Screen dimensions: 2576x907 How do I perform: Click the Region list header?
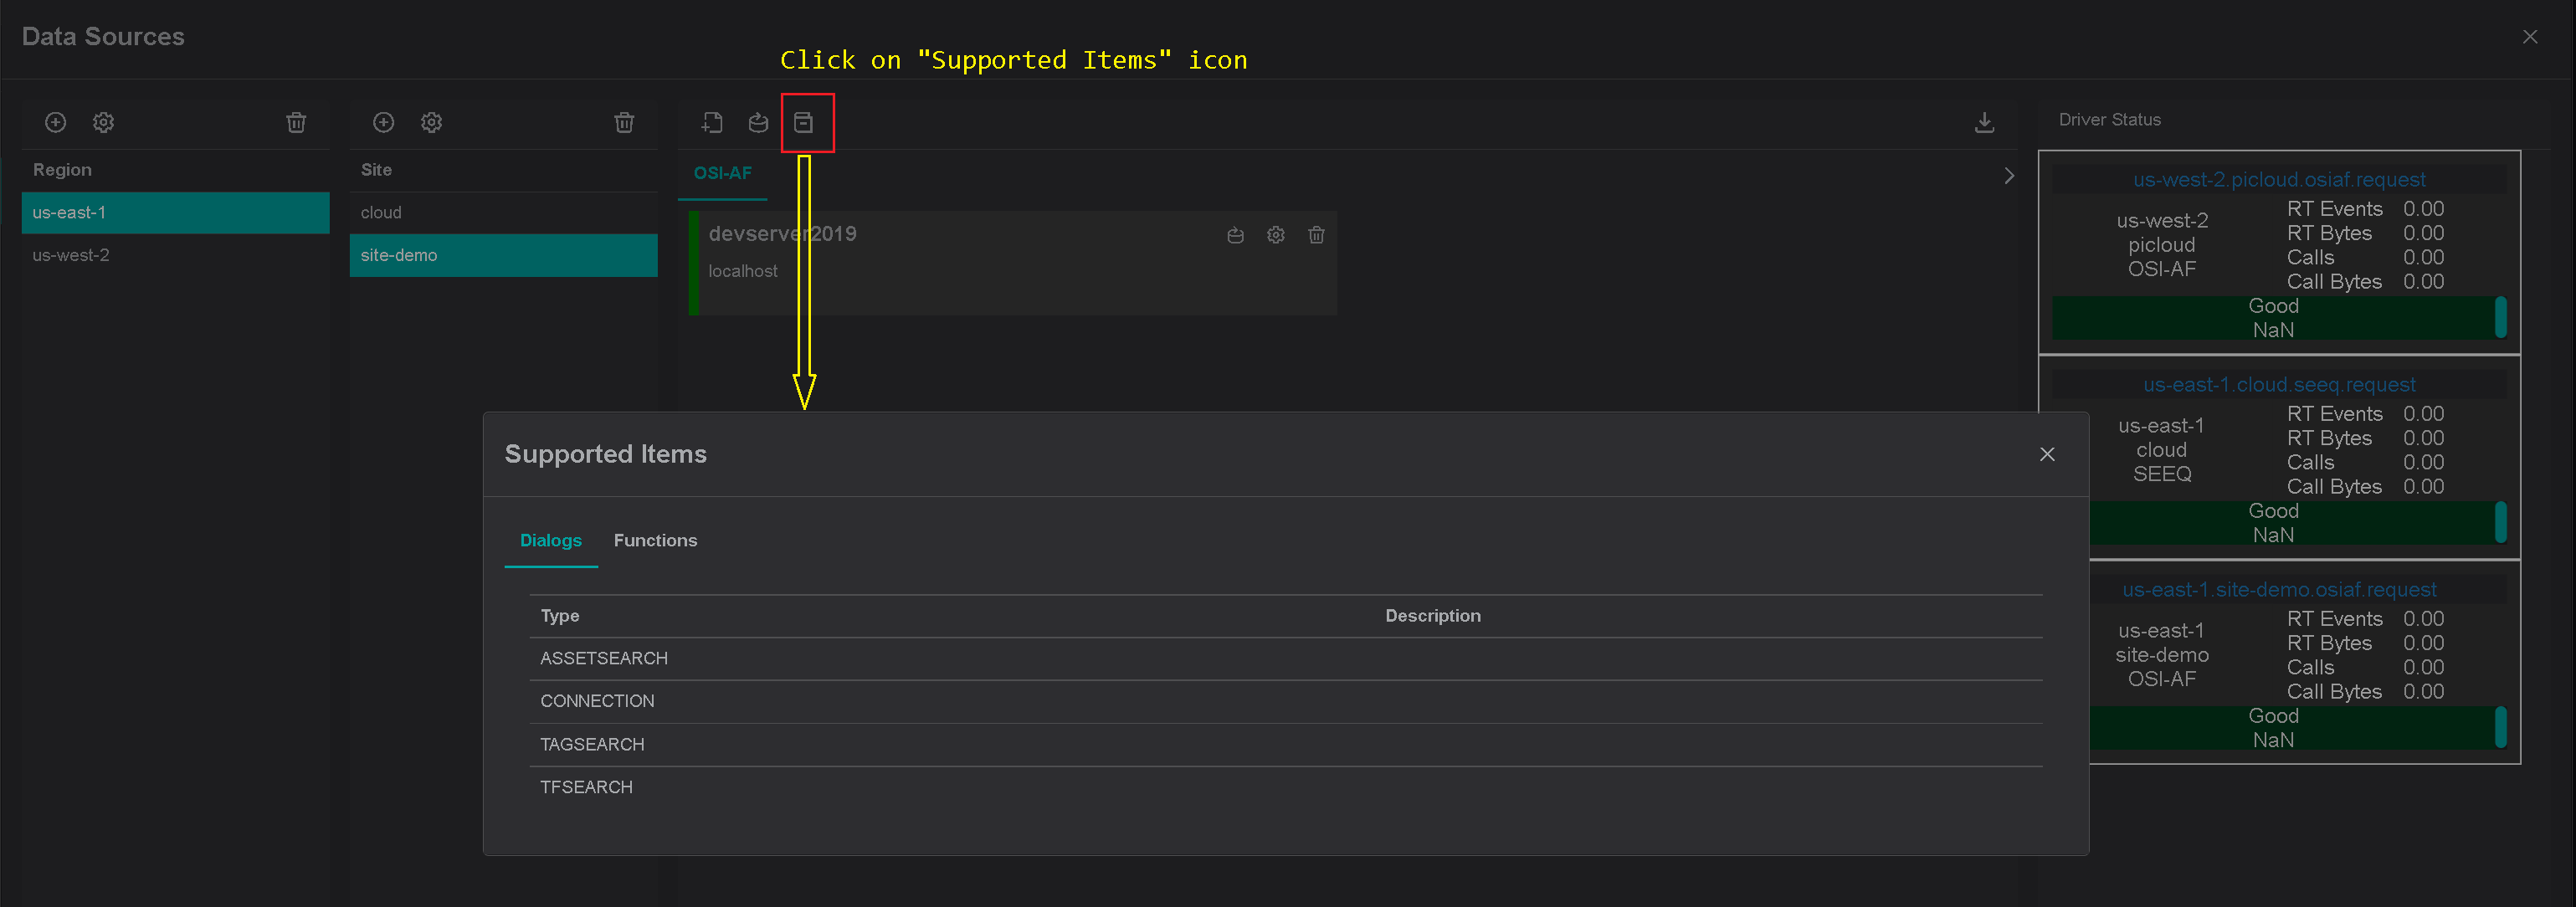(x=62, y=170)
